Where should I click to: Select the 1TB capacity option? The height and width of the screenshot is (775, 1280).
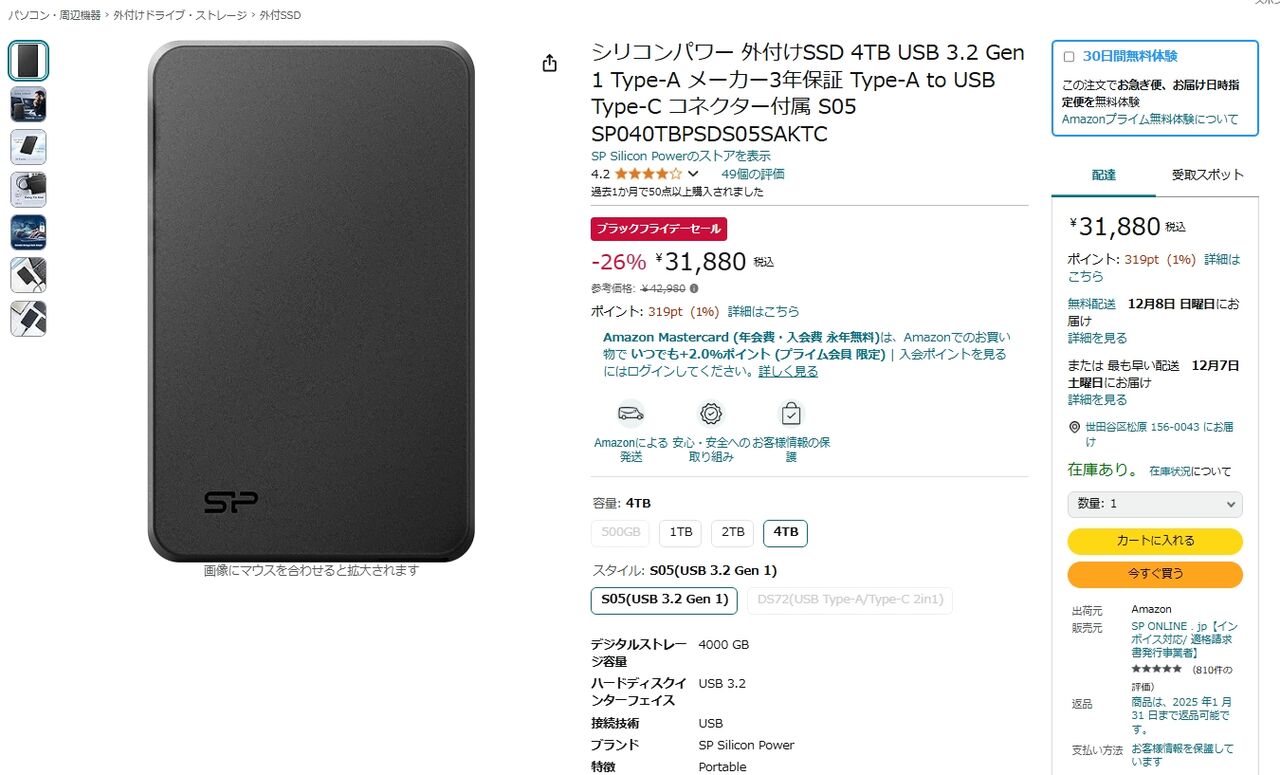[681, 533]
